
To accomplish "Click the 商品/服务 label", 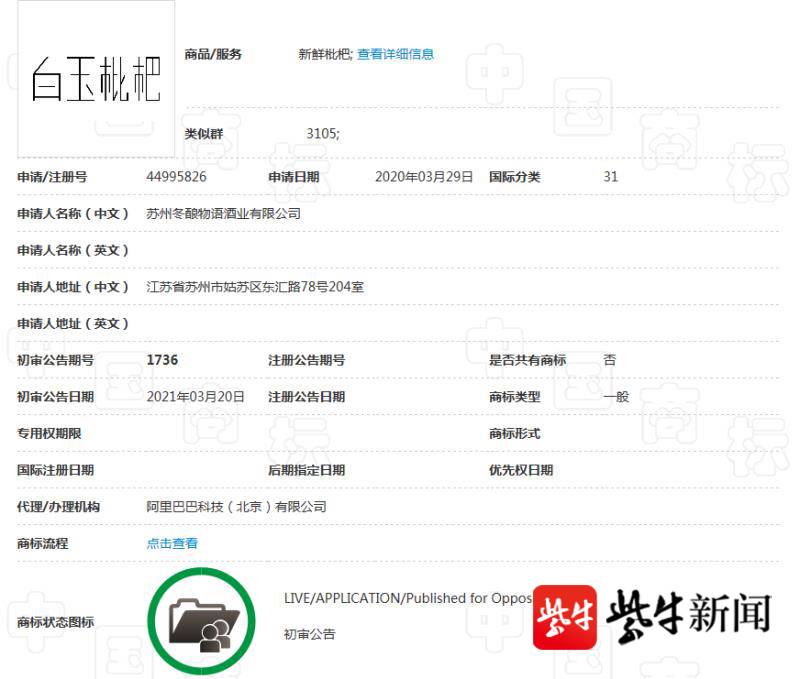I will click(213, 54).
